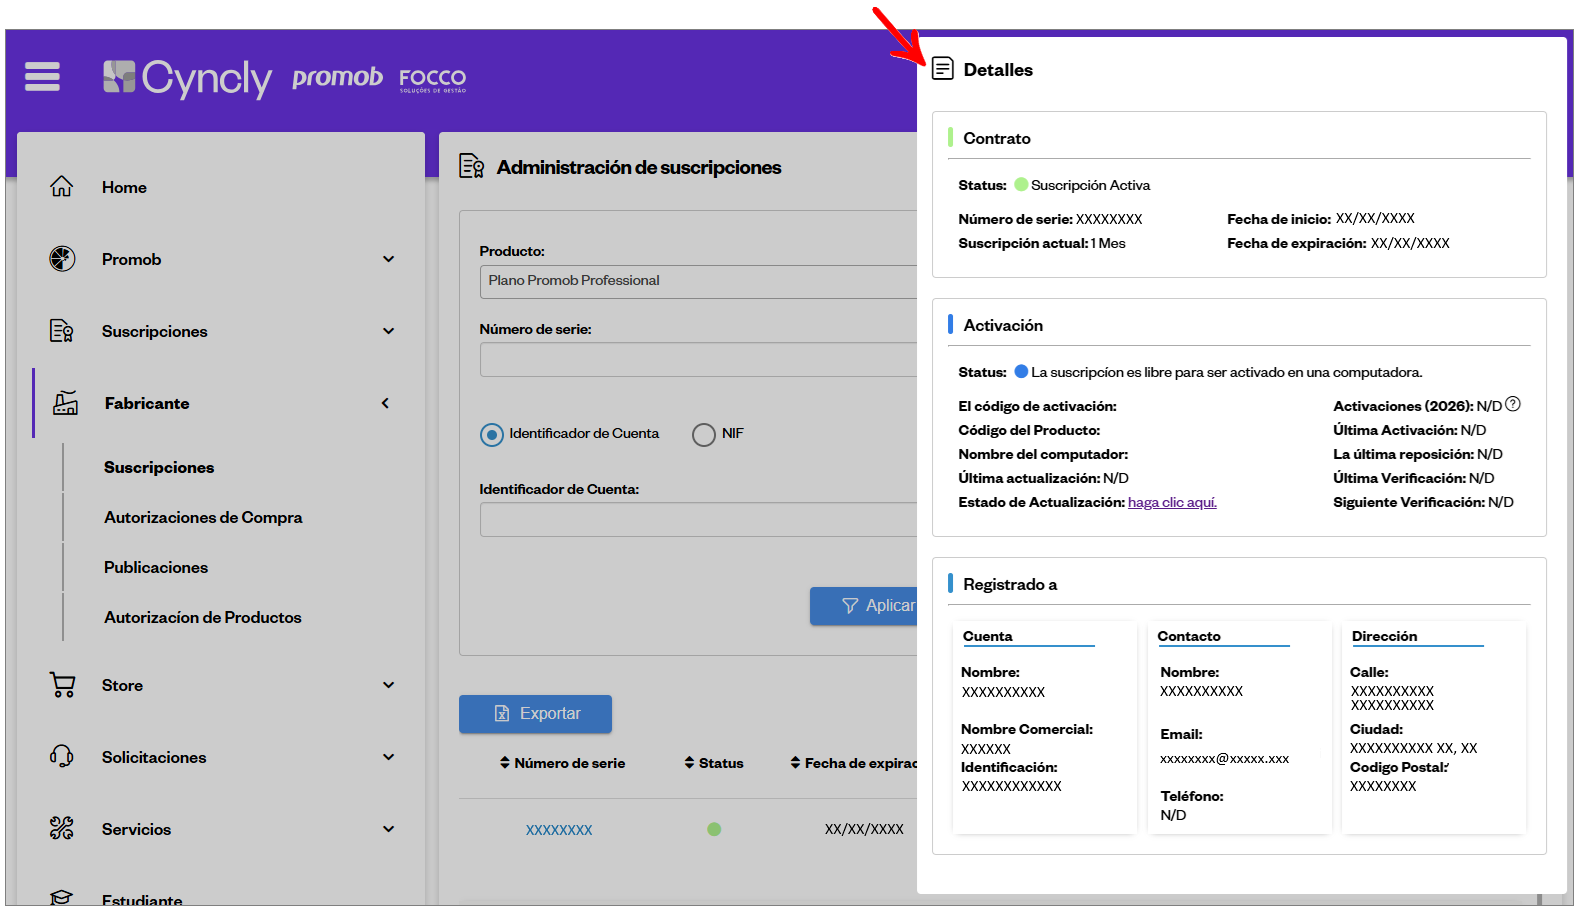Open Autorizacion de Productos submenu item

coord(203,617)
